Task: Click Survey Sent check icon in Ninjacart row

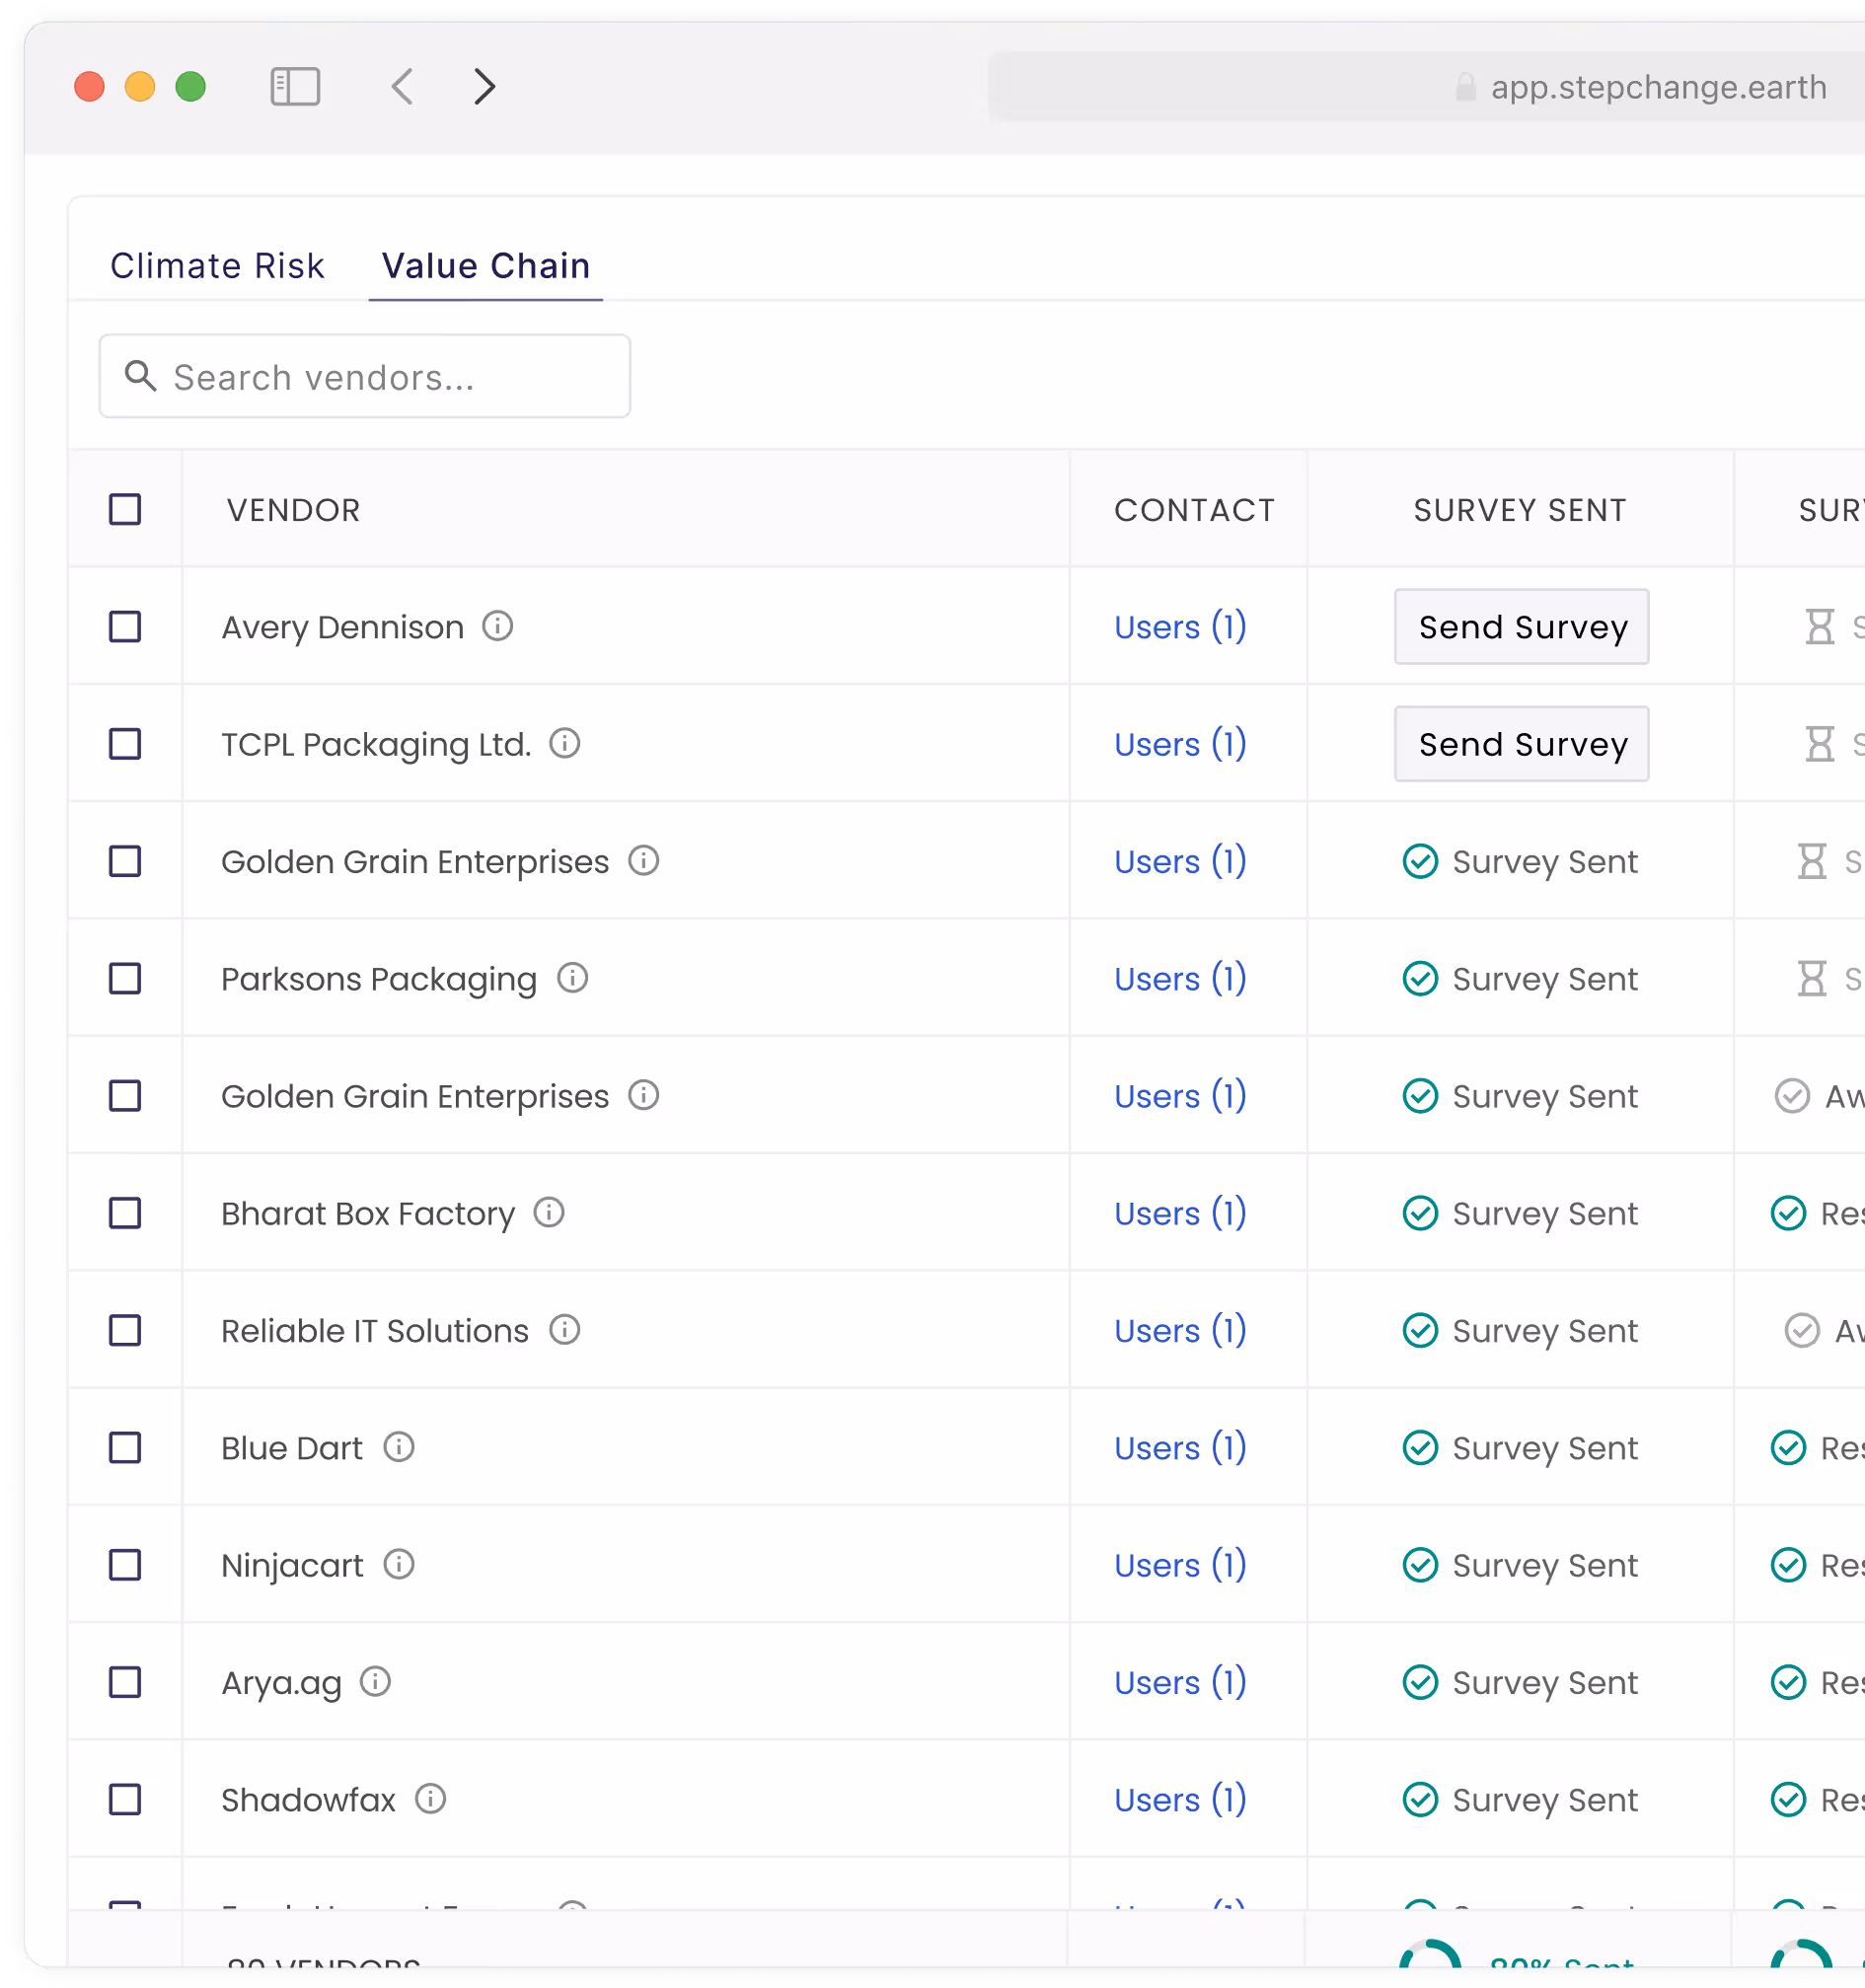Action: point(1420,1564)
